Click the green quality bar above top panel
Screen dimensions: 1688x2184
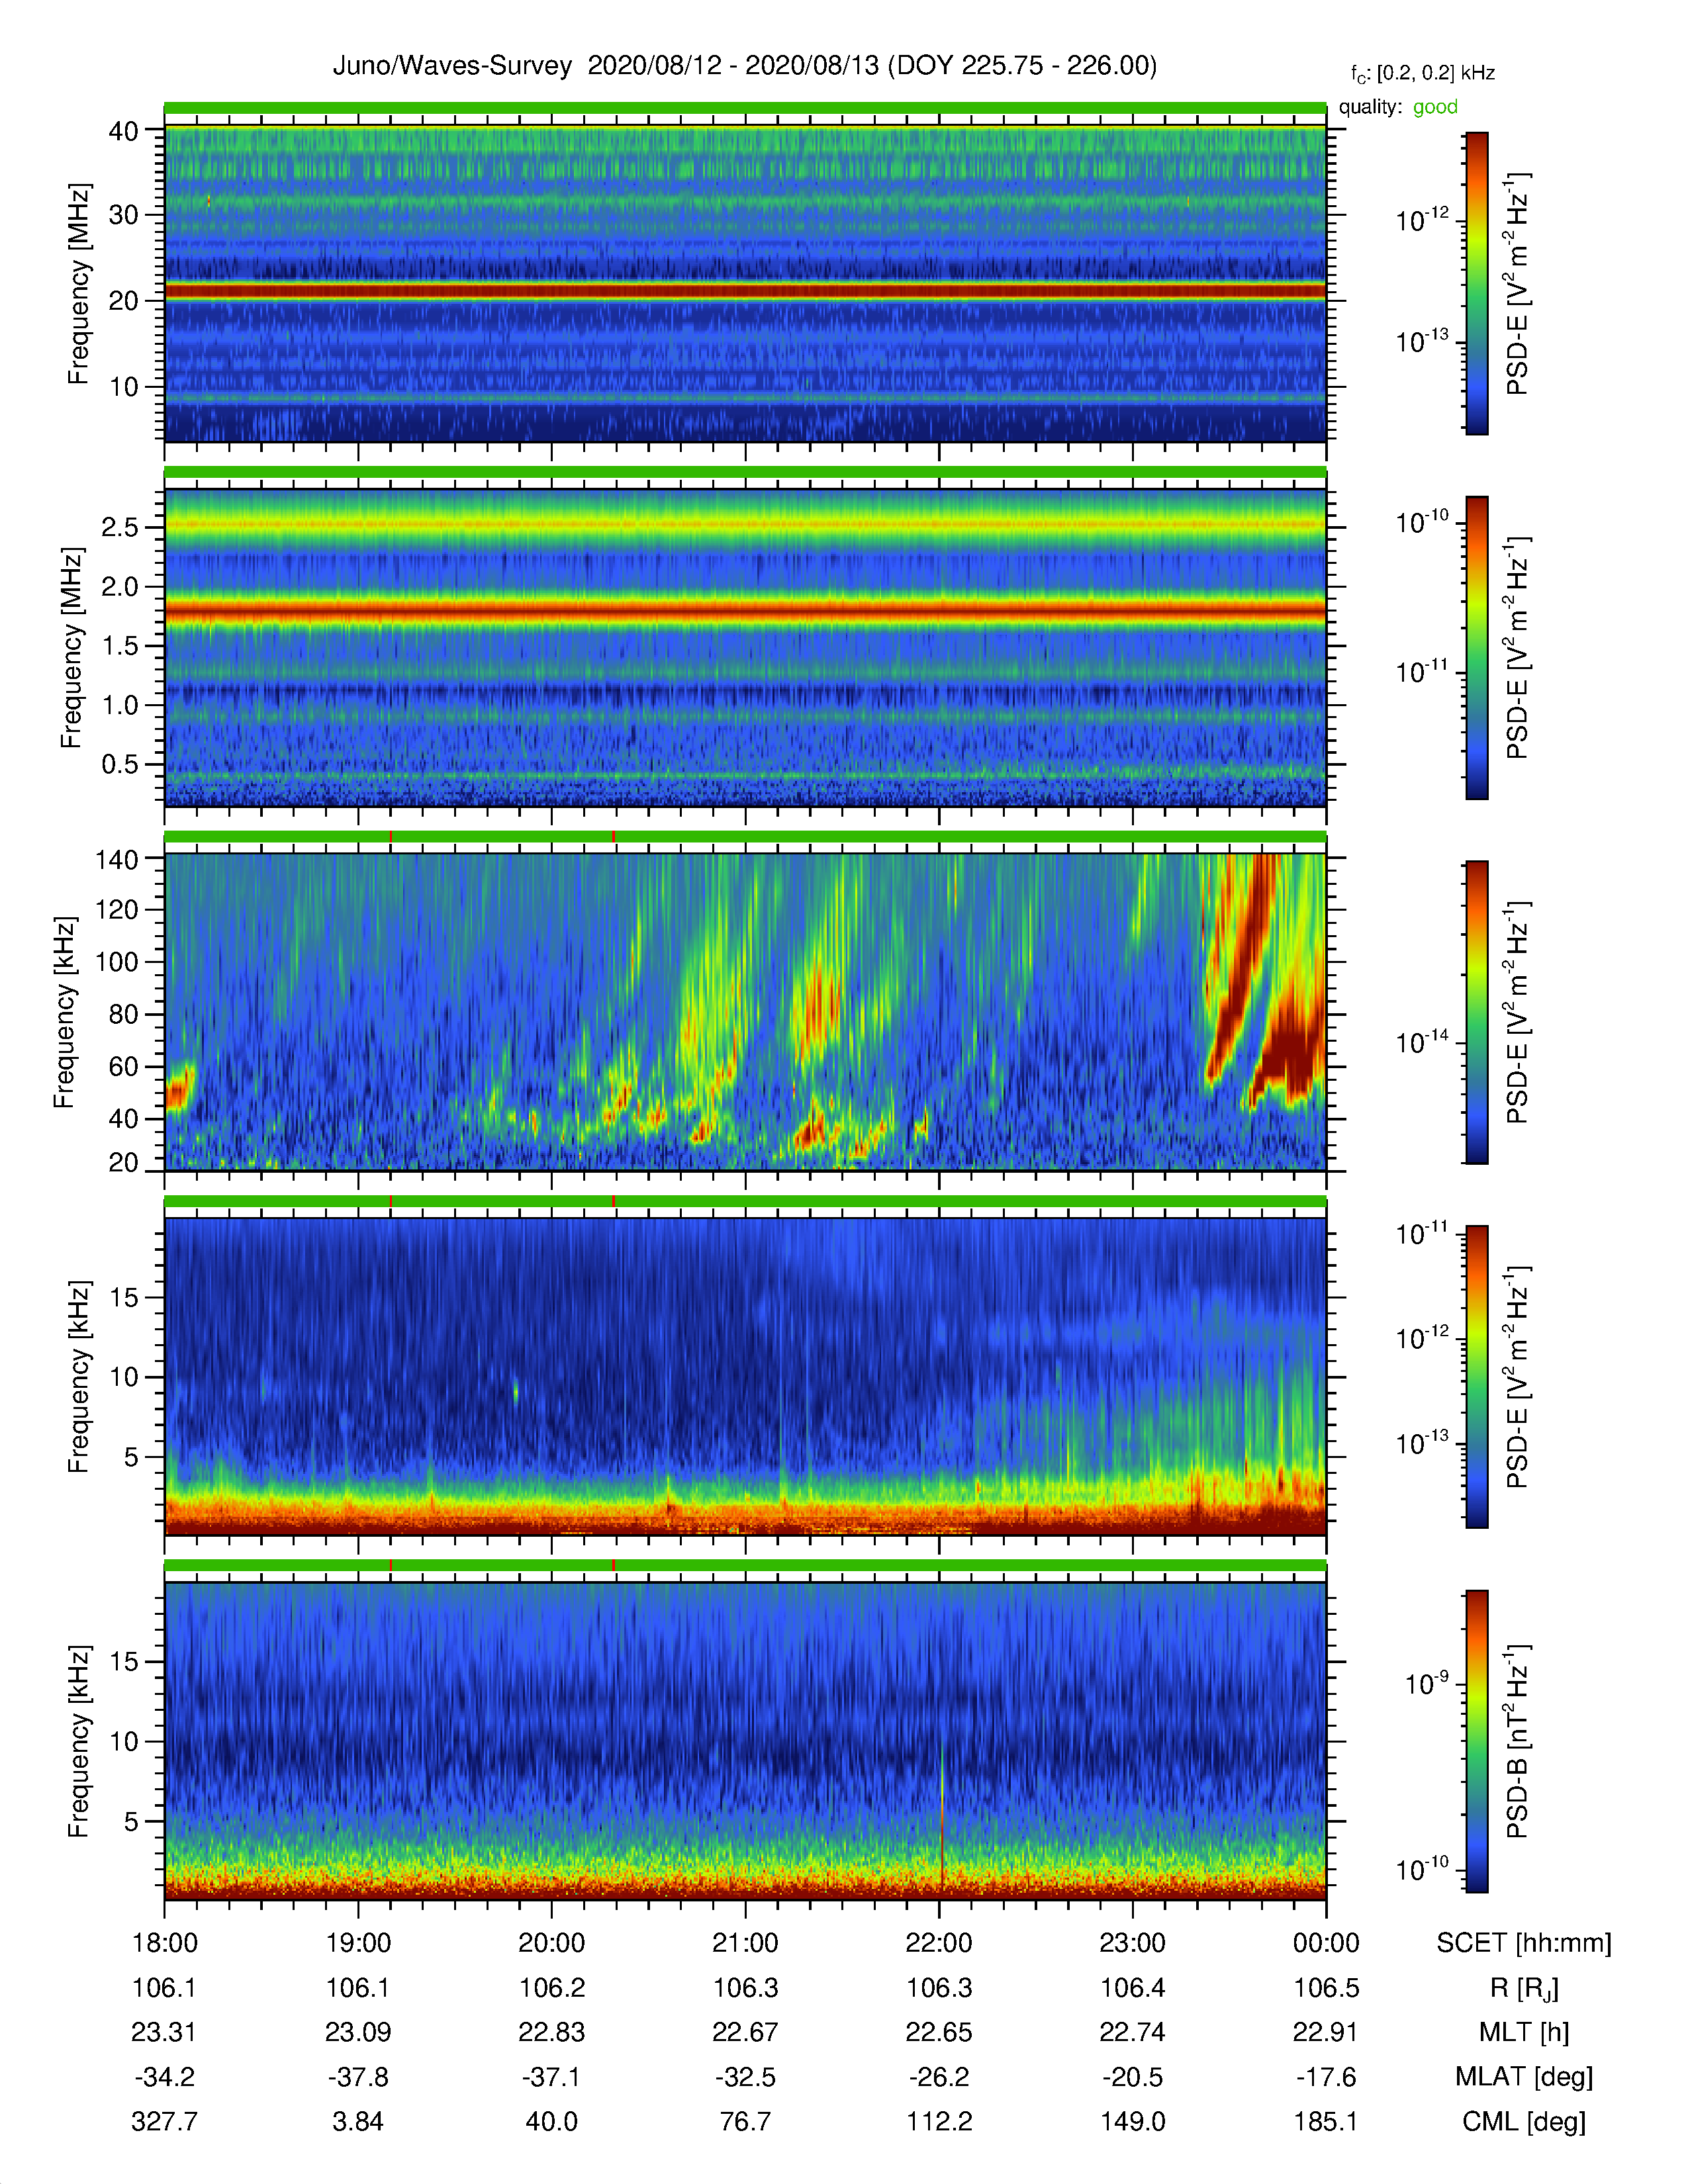[x=745, y=108]
